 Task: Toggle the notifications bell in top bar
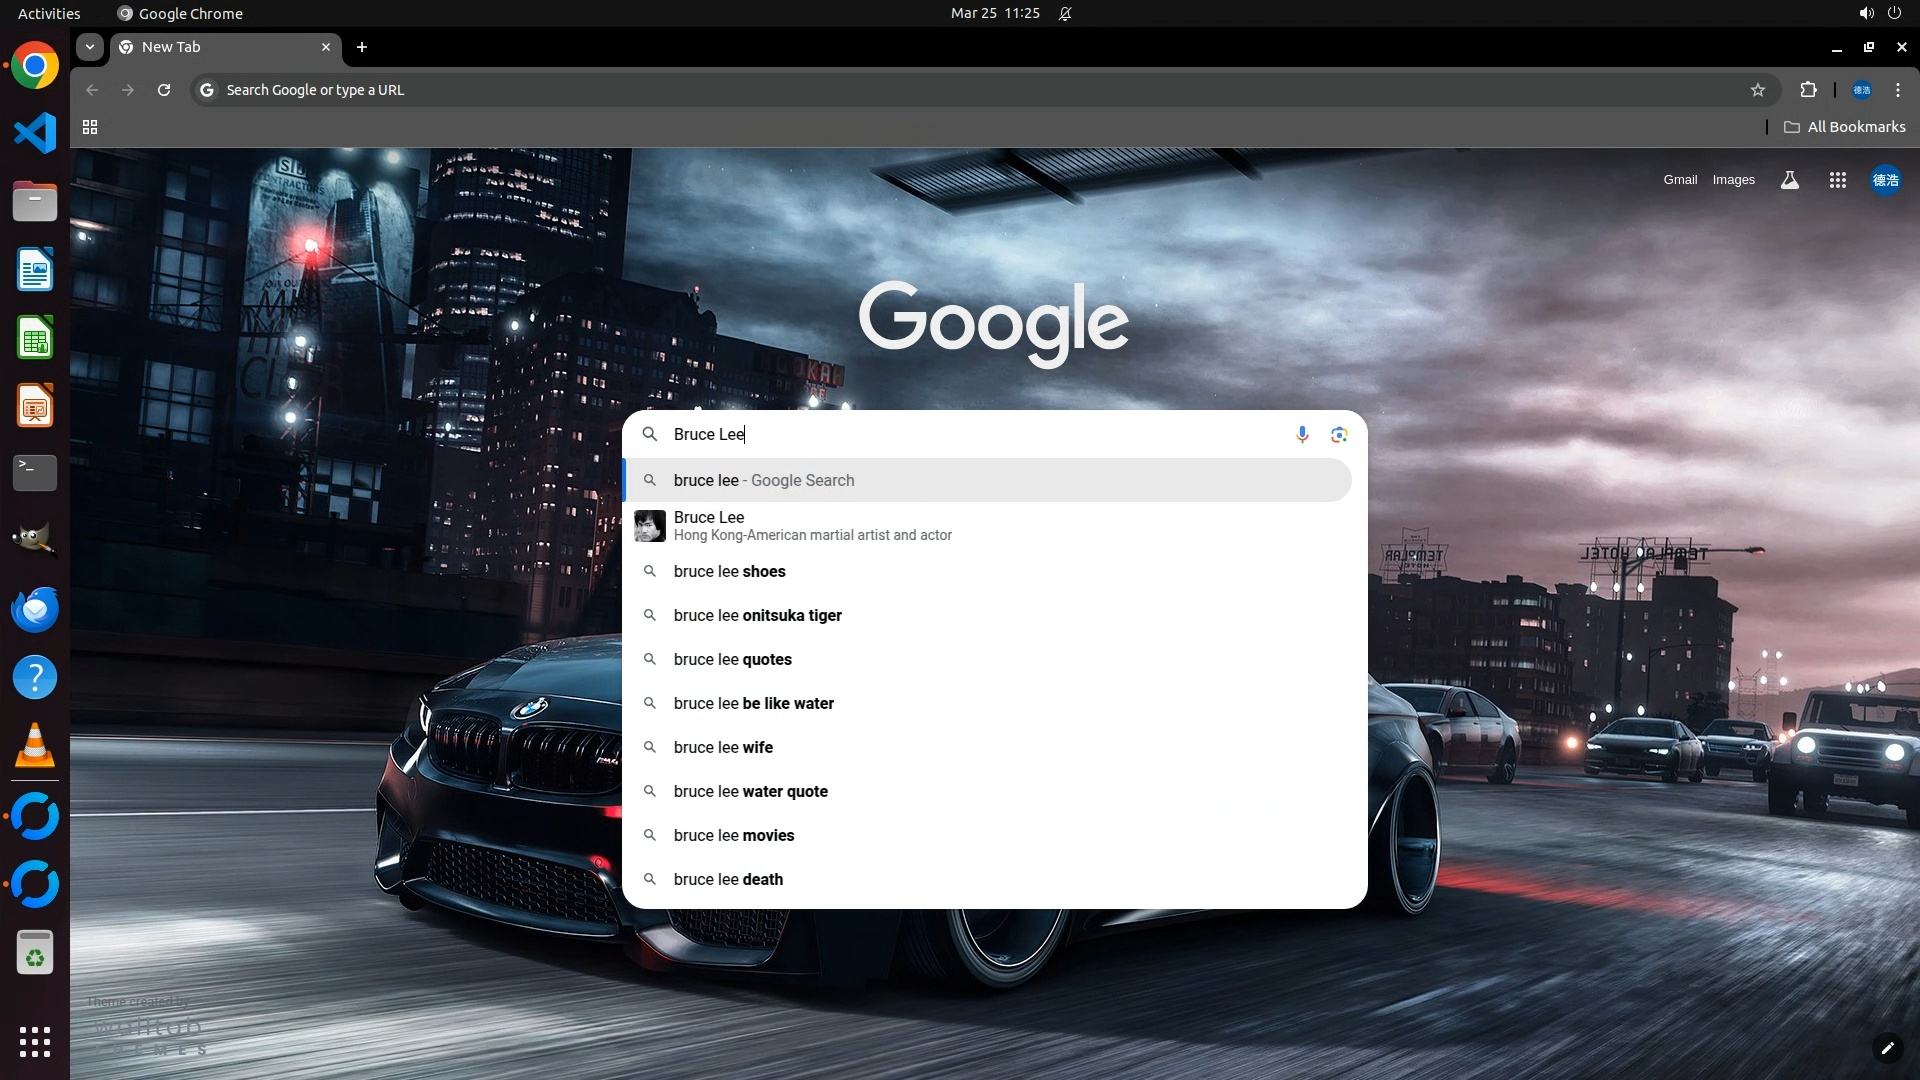[1065, 14]
